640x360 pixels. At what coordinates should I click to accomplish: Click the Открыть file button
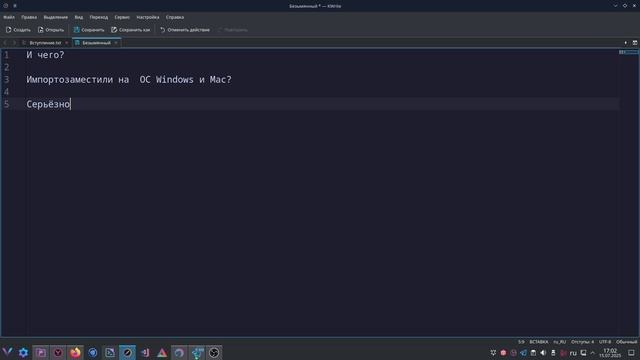[51, 30]
